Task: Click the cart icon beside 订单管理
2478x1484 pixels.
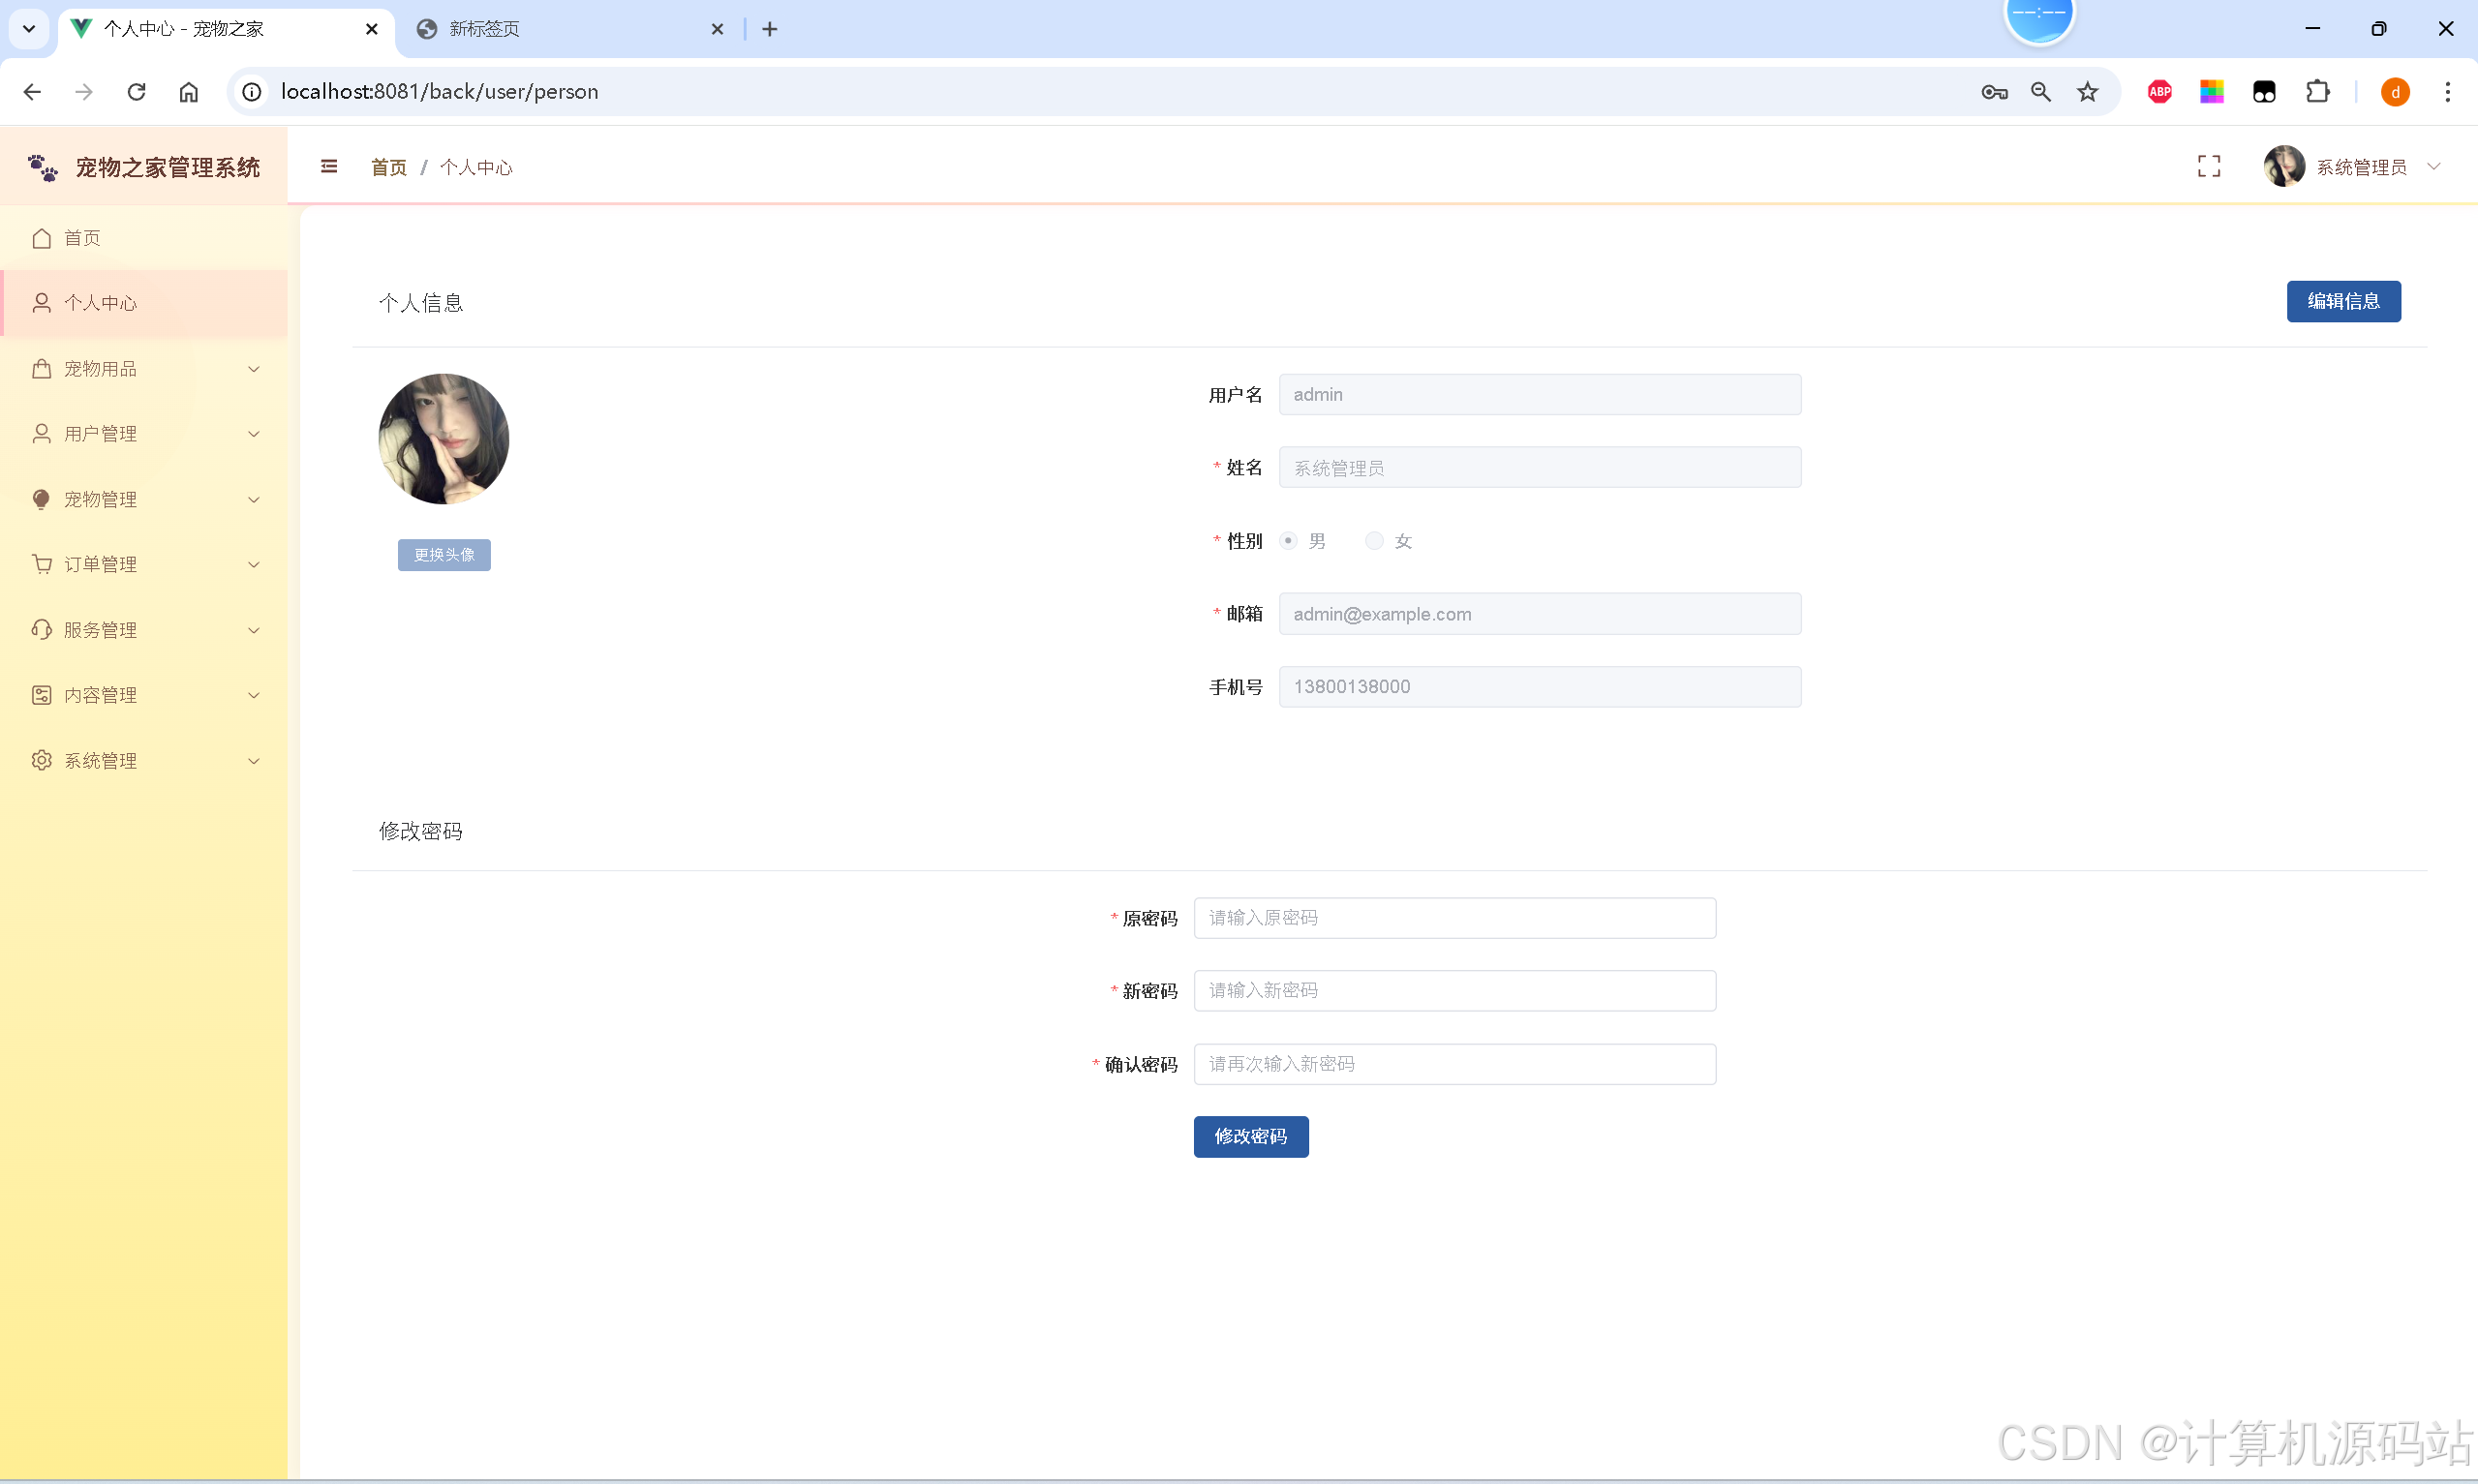Action: click(x=41, y=564)
